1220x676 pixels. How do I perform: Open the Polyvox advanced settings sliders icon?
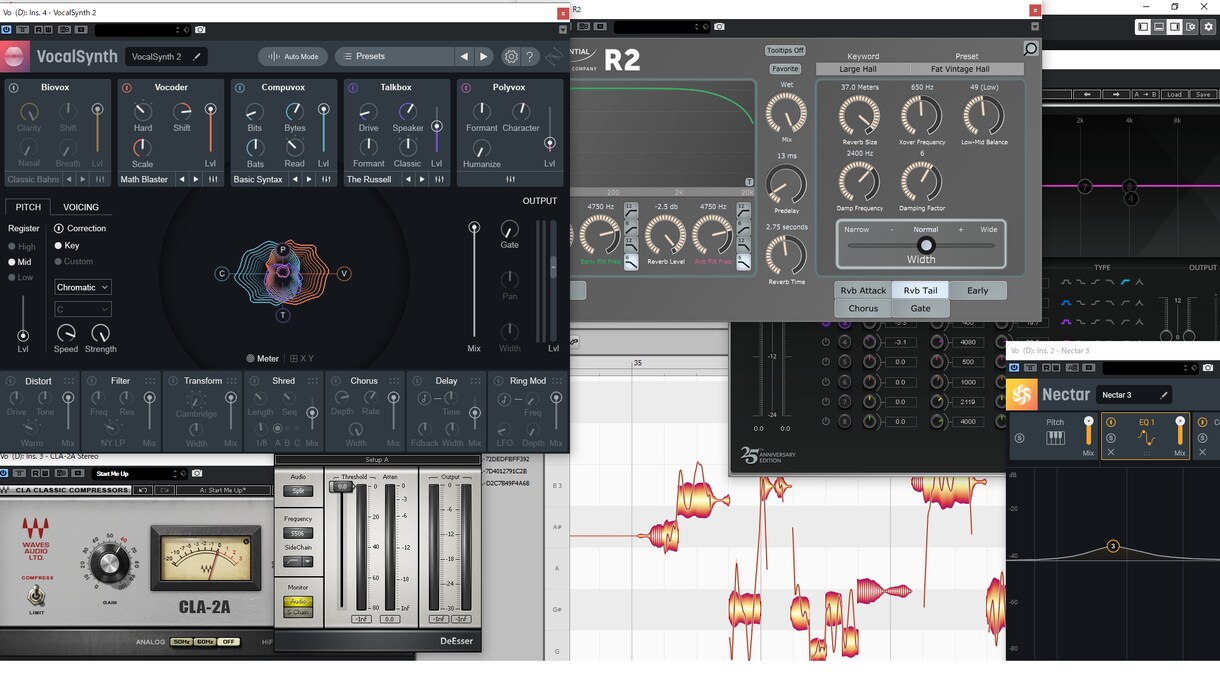[510, 179]
